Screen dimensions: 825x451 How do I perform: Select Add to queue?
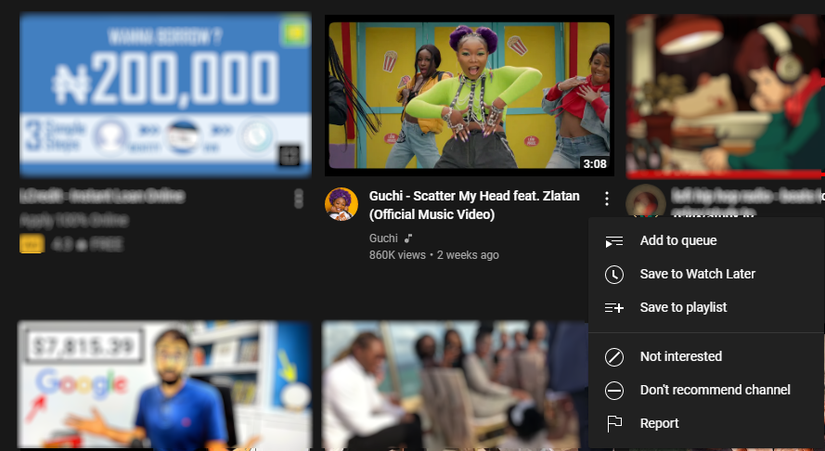[706, 241]
